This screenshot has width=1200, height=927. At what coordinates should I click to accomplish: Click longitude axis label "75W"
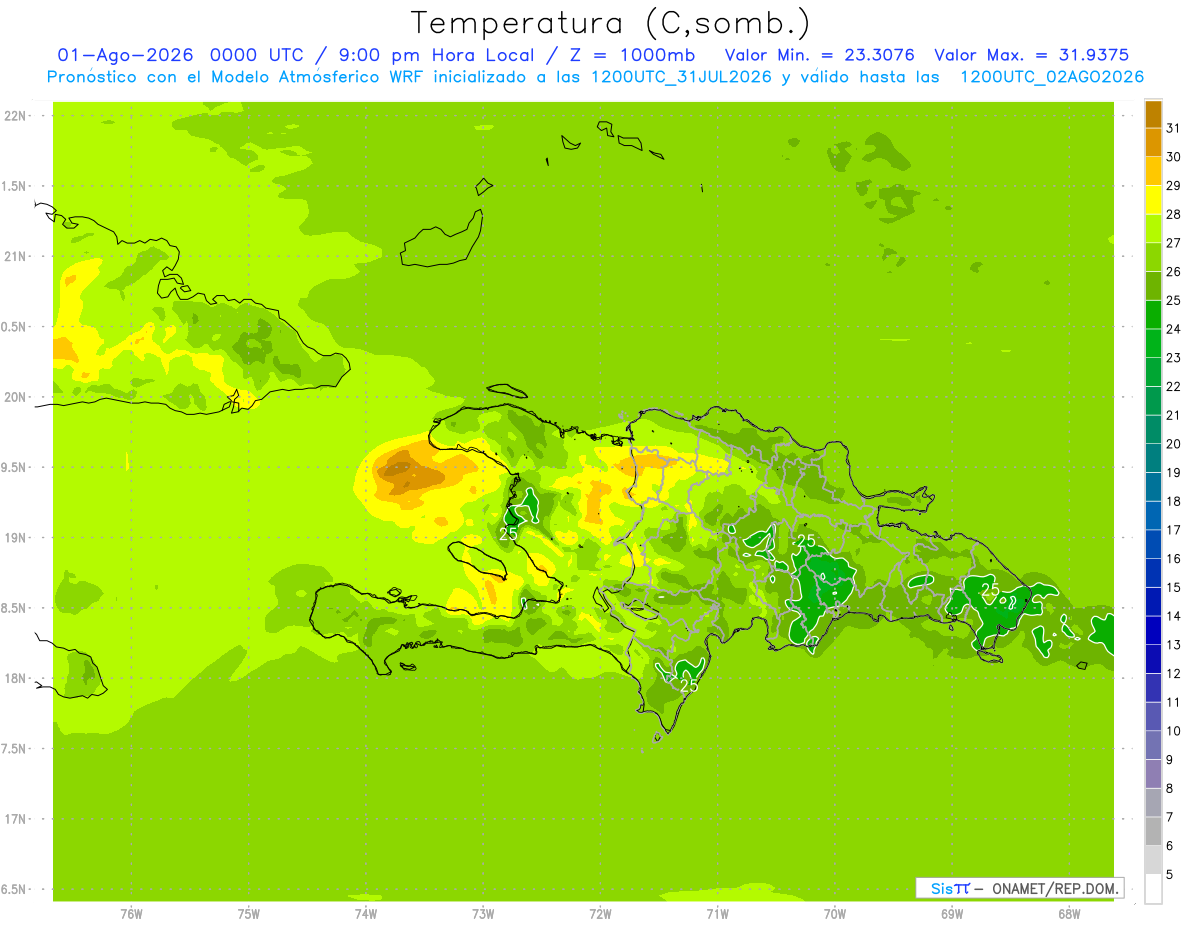[249, 914]
